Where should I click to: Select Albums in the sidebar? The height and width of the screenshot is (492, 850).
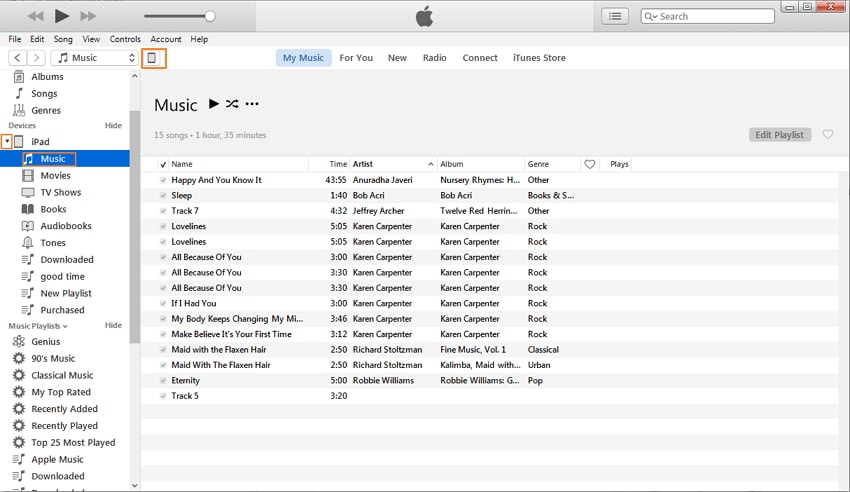tap(47, 76)
